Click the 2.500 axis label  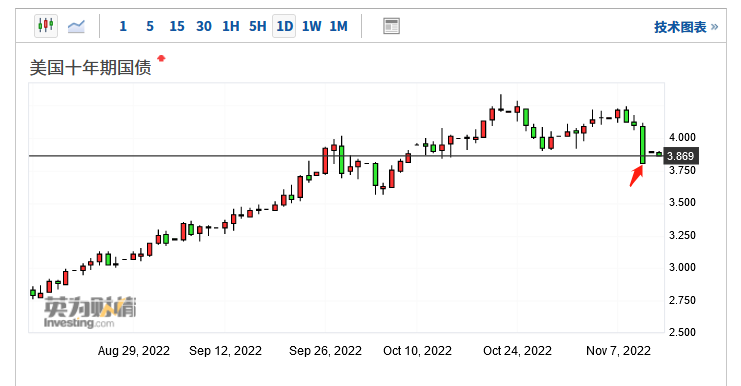pos(682,332)
